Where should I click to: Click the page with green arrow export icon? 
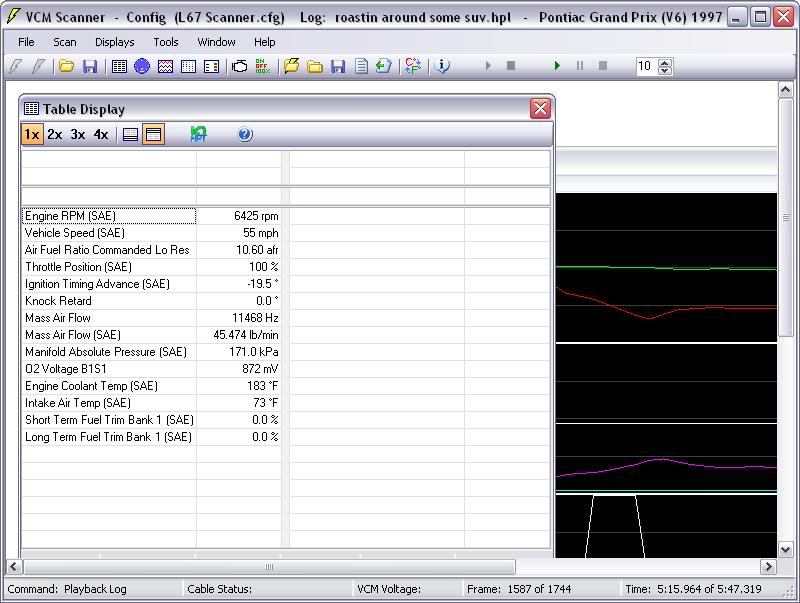pyautogui.click(x=384, y=66)
